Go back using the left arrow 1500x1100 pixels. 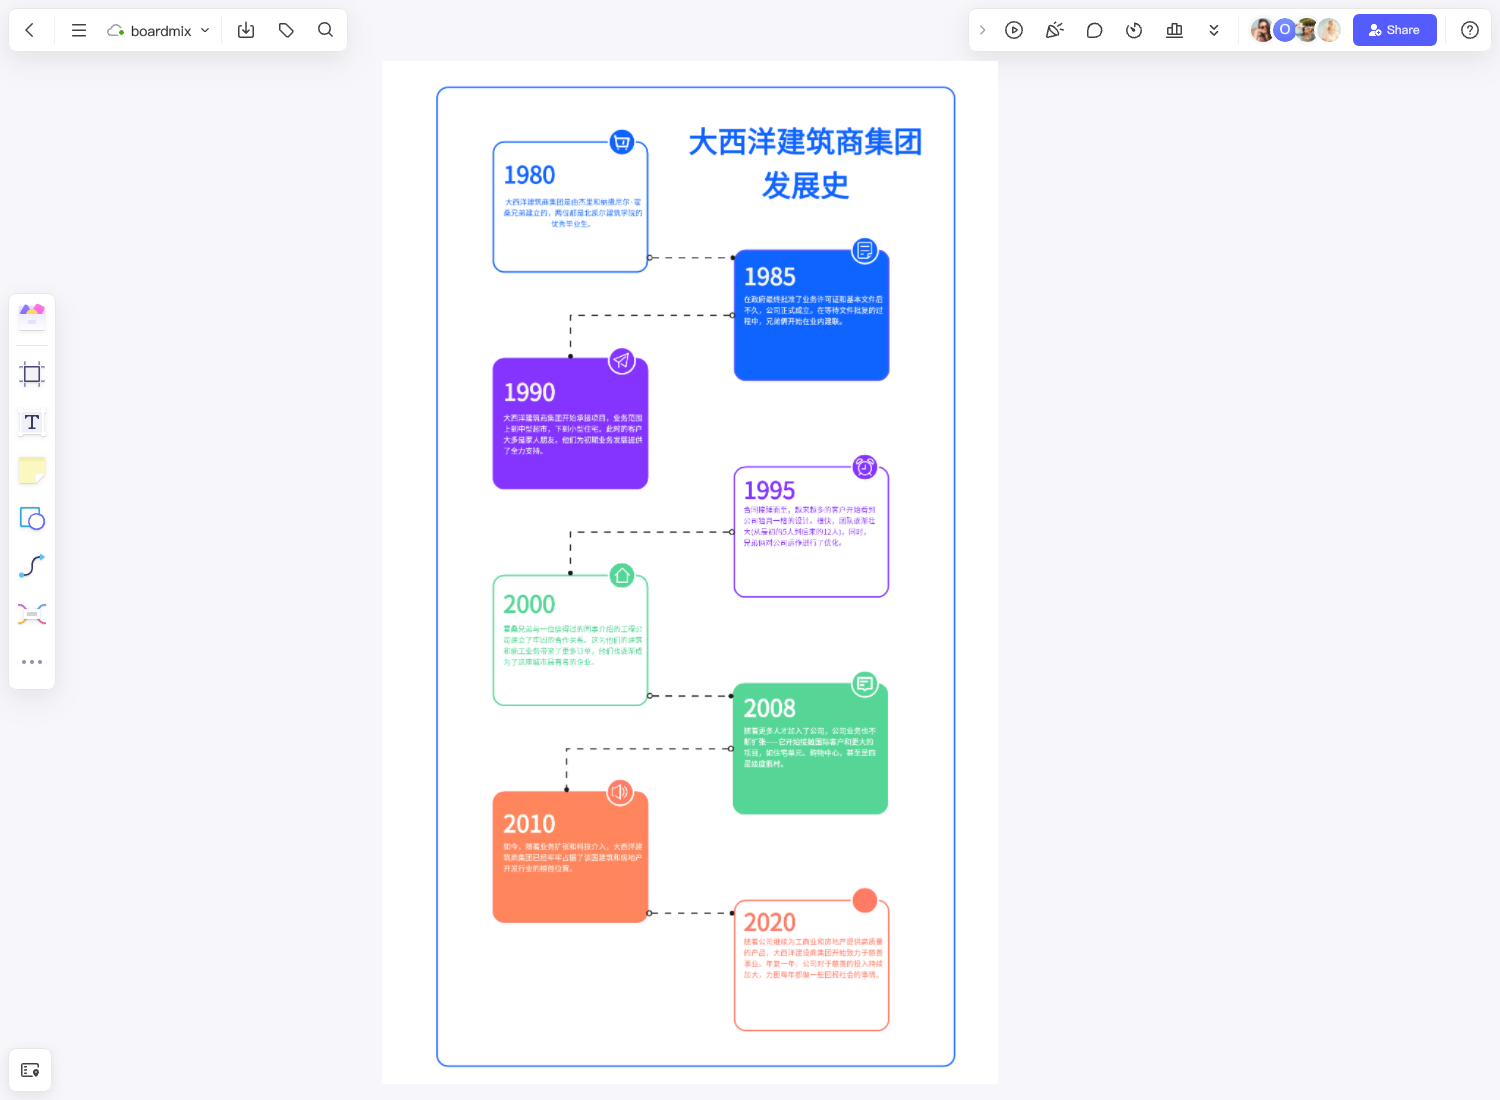(30, 30)
